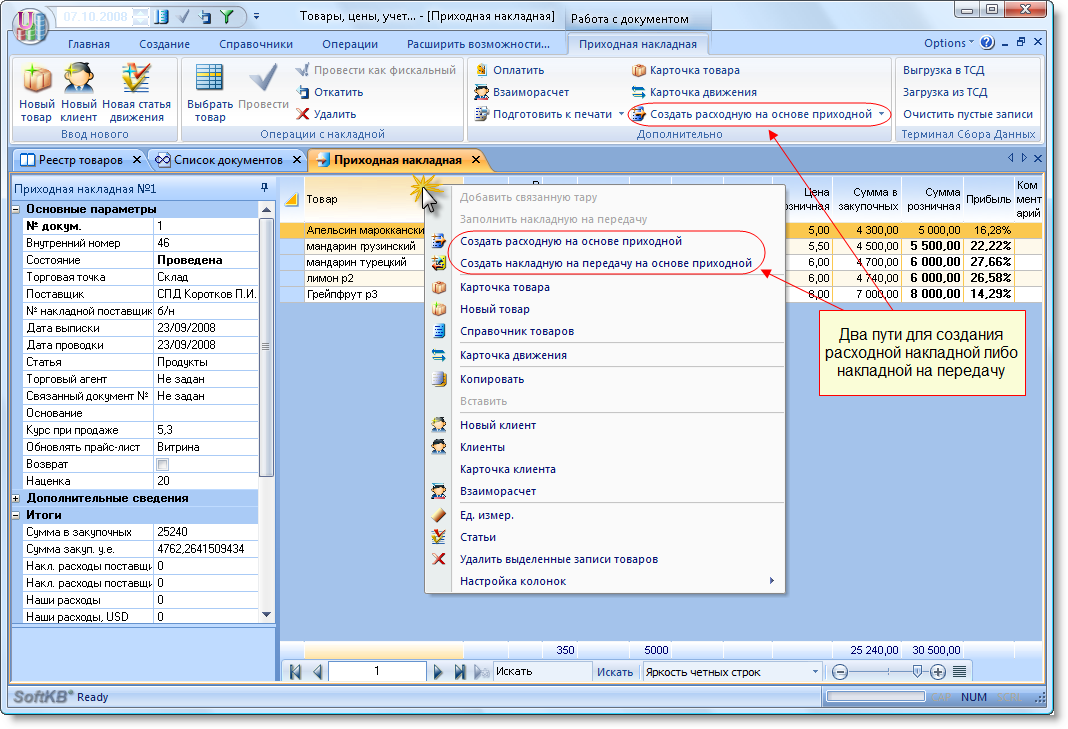Viewport: 1068px width, 729px height.
Task: Click Очистить пустые записи
Action: point(968,114)
